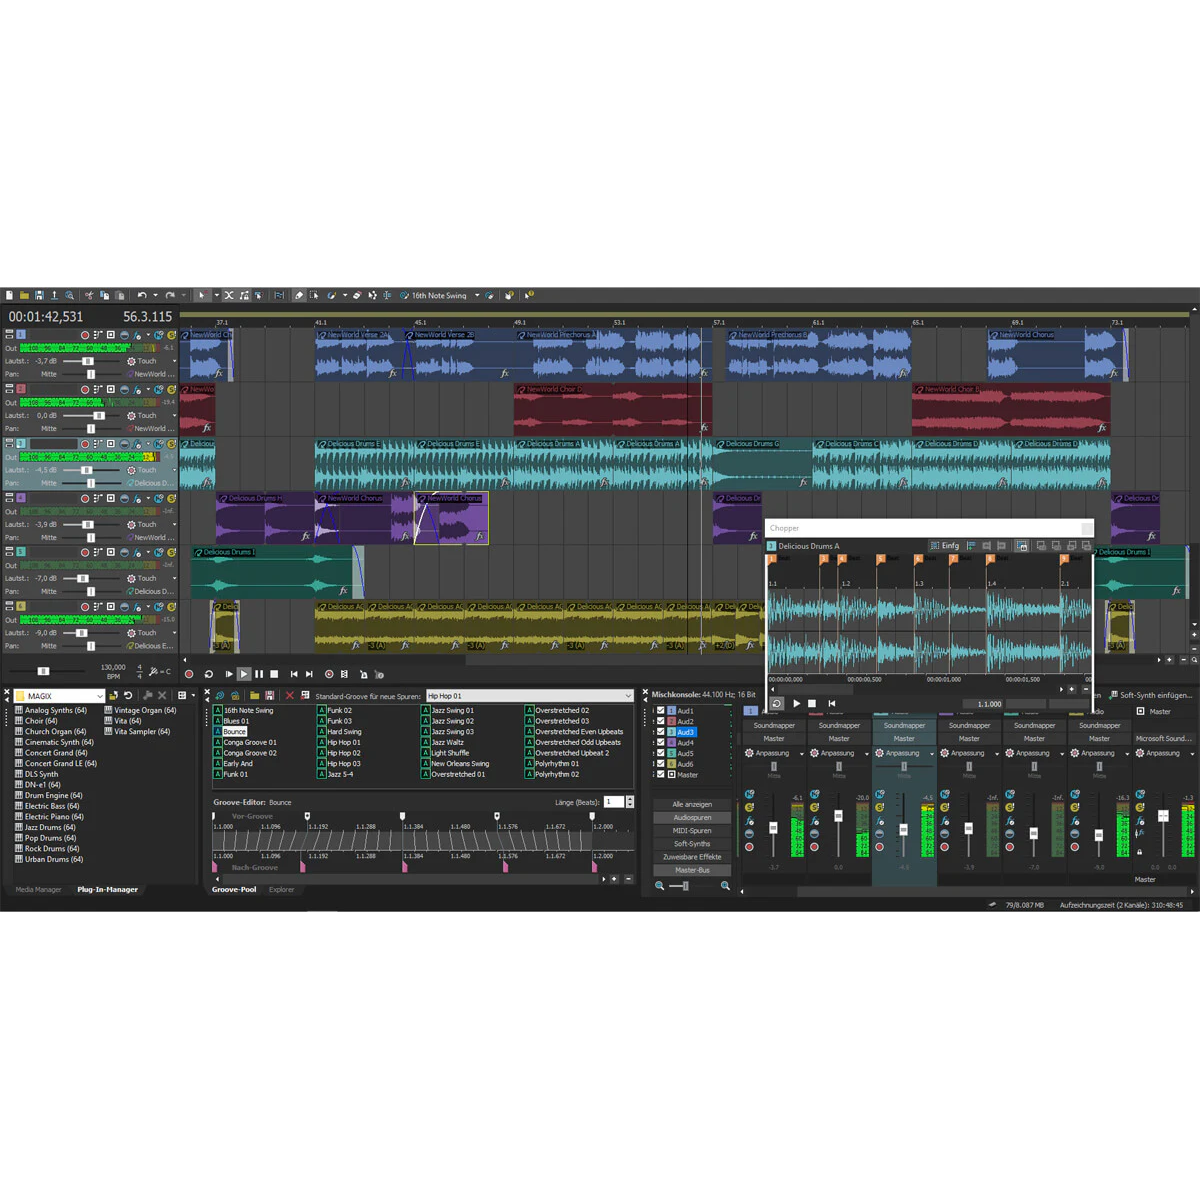Click the Paste icon in the main toolbar

pyautogui.click(x=121, y=295)
